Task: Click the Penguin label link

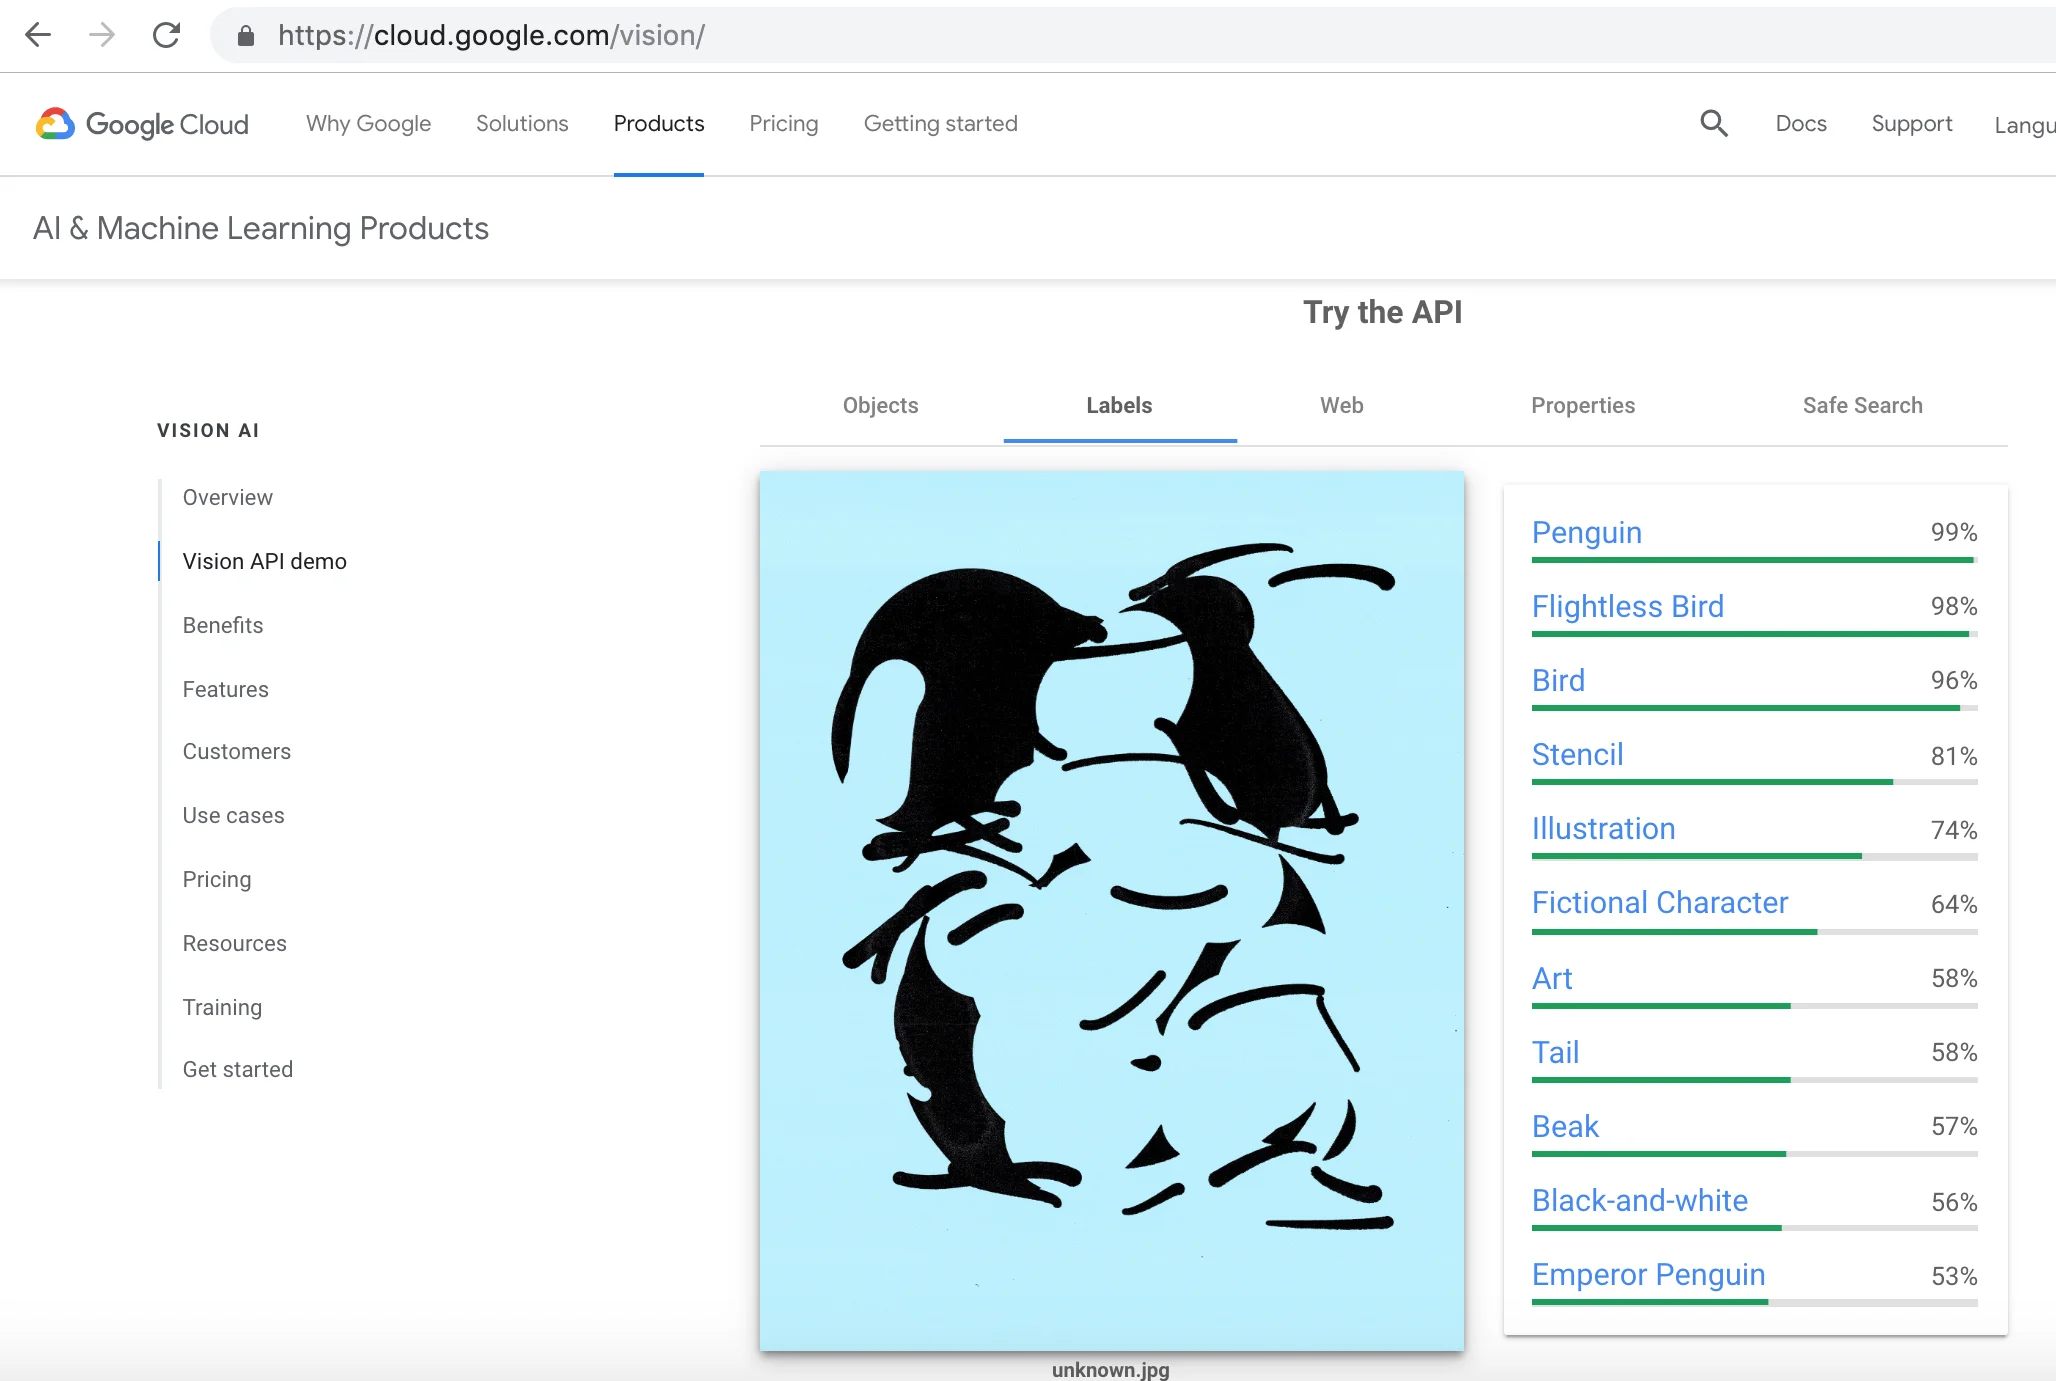Action: click(1586, 532)
